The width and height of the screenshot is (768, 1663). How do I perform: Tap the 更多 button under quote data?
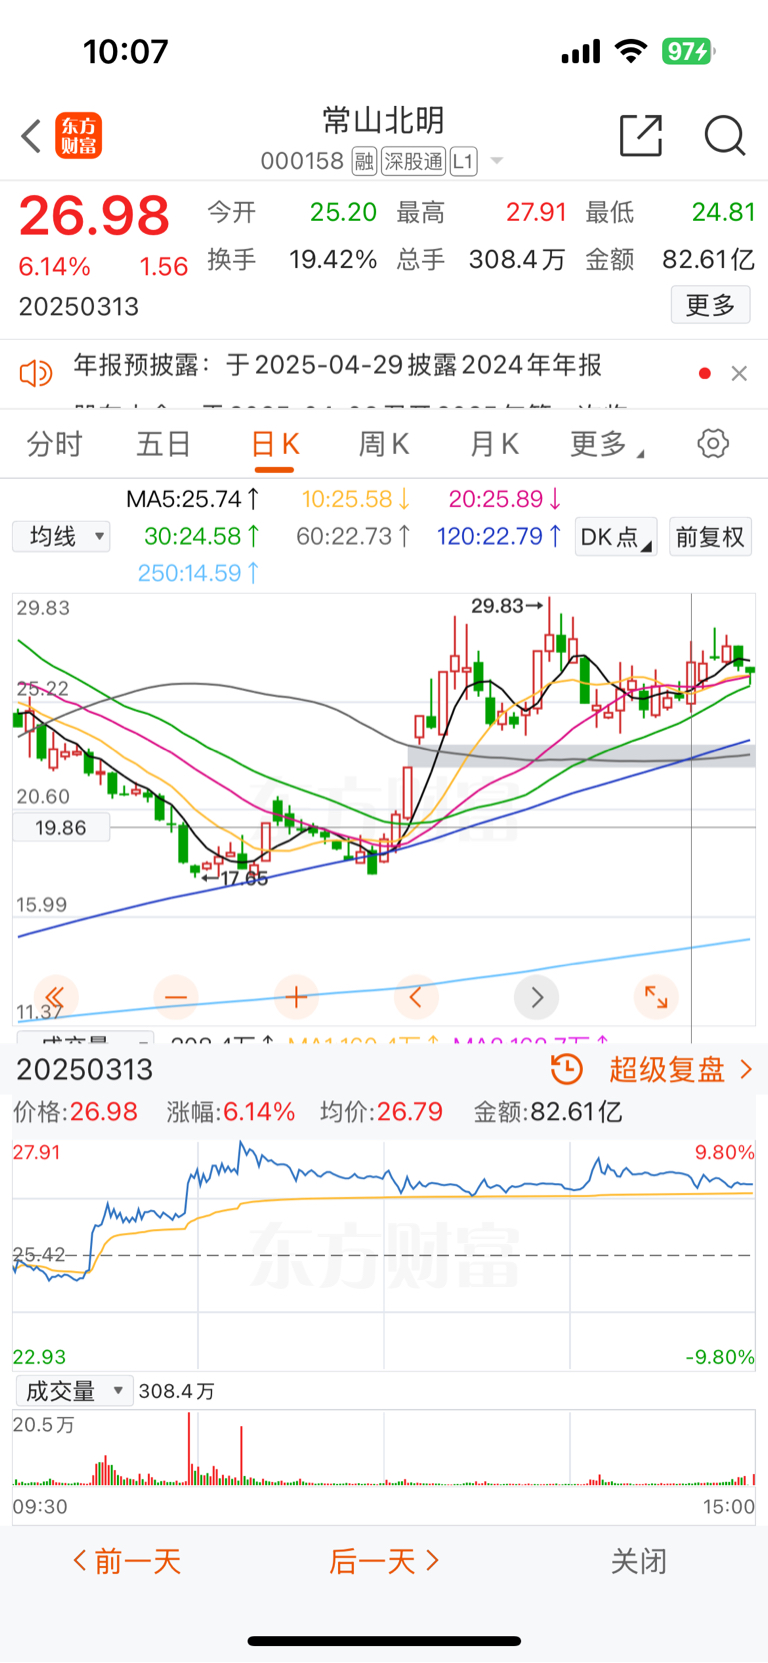click(710, 305)
